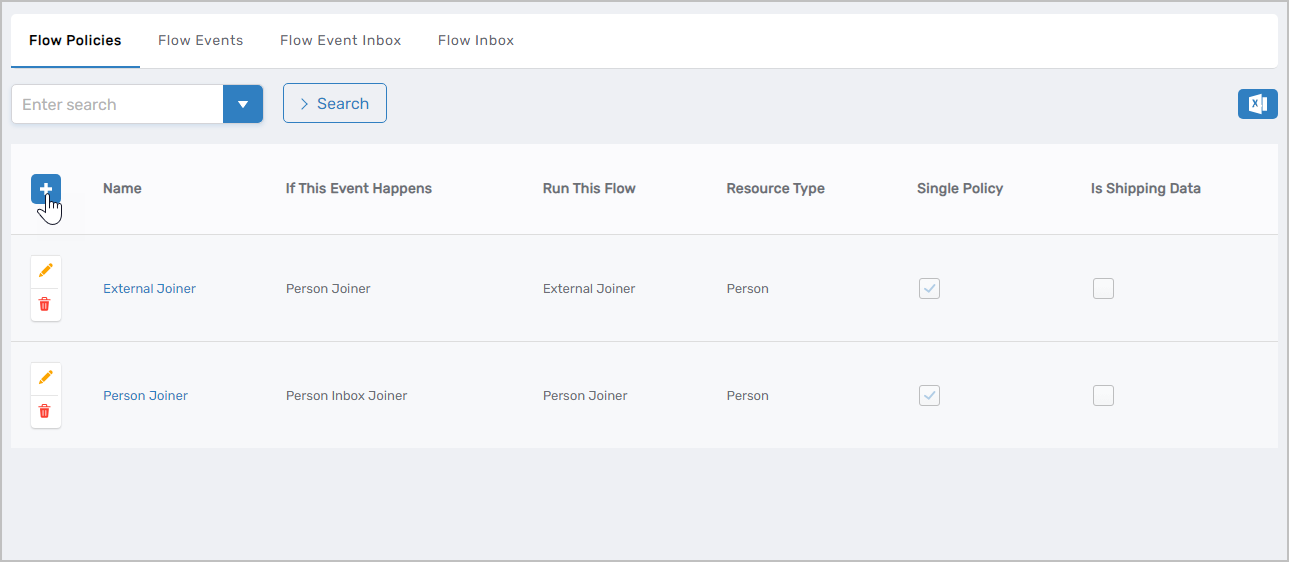The width and height of the screenshot is (1289, 562).
Task: Switch to the Flow Events tab
Action: pos(200,41)
